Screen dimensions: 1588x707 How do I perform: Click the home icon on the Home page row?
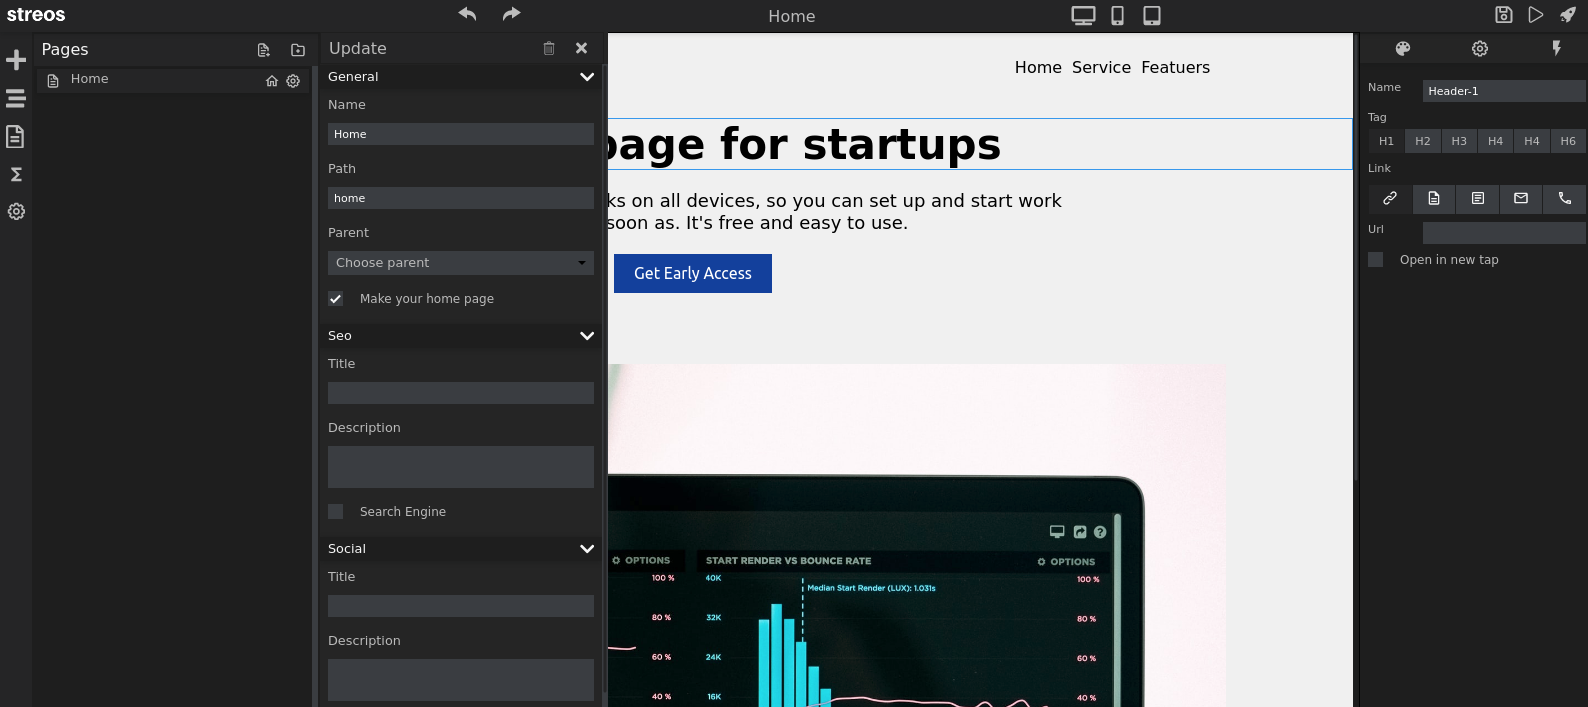272,81
